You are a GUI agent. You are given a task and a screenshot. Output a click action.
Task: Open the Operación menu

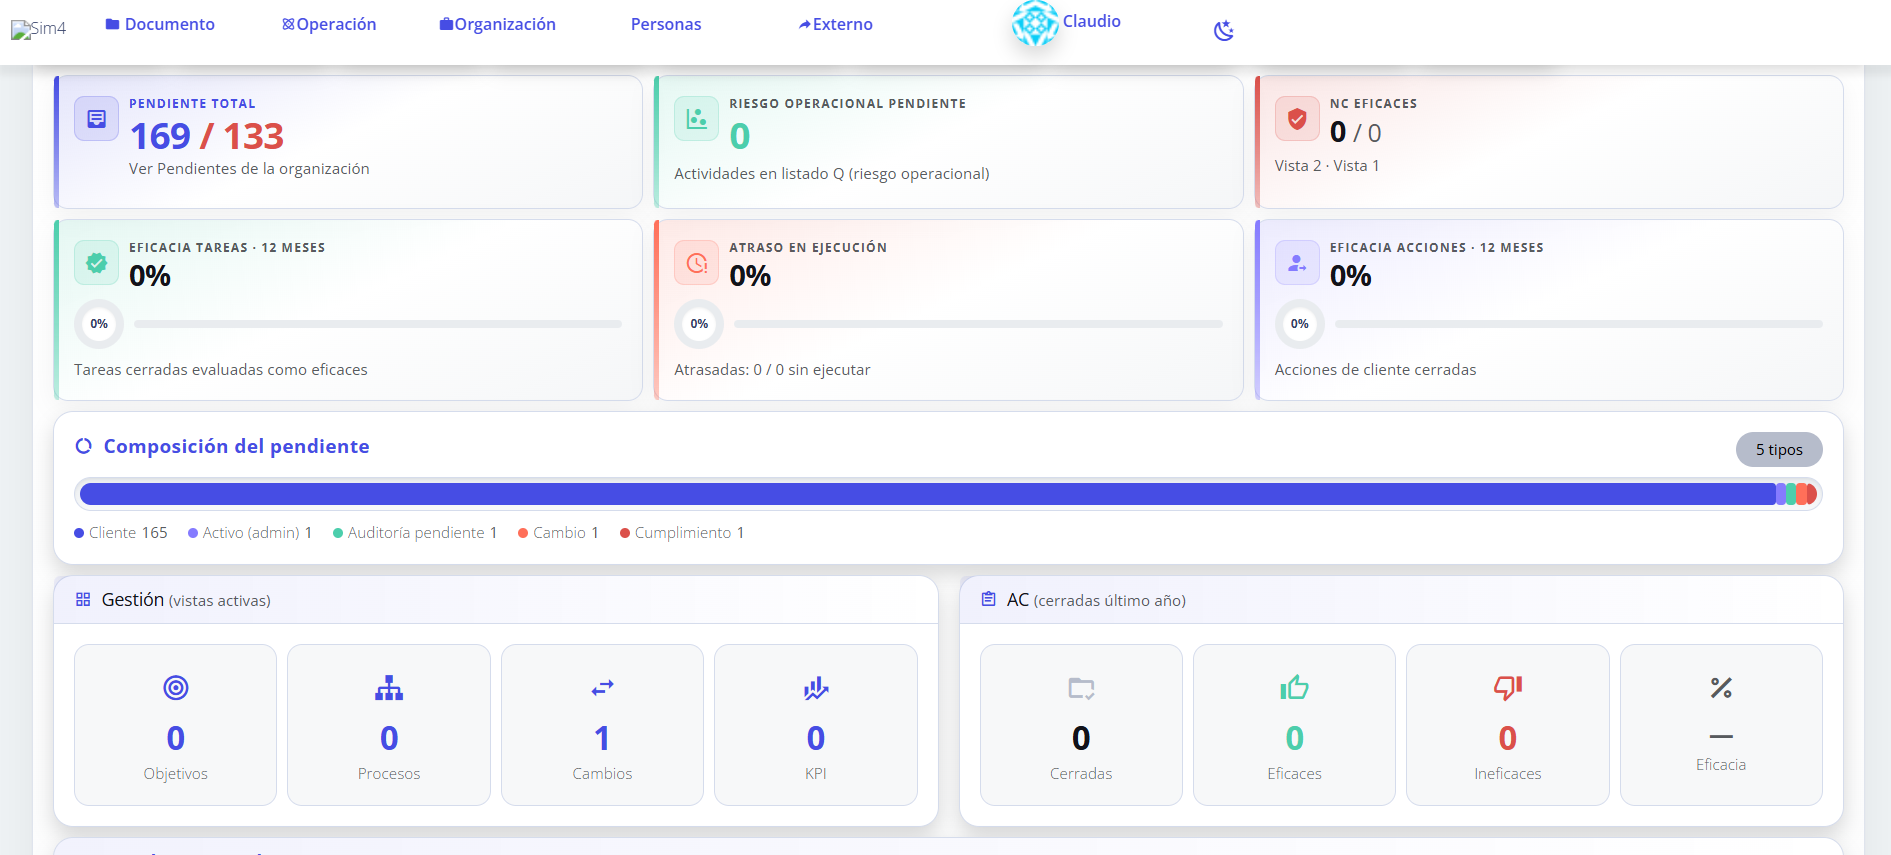point(329,24)
